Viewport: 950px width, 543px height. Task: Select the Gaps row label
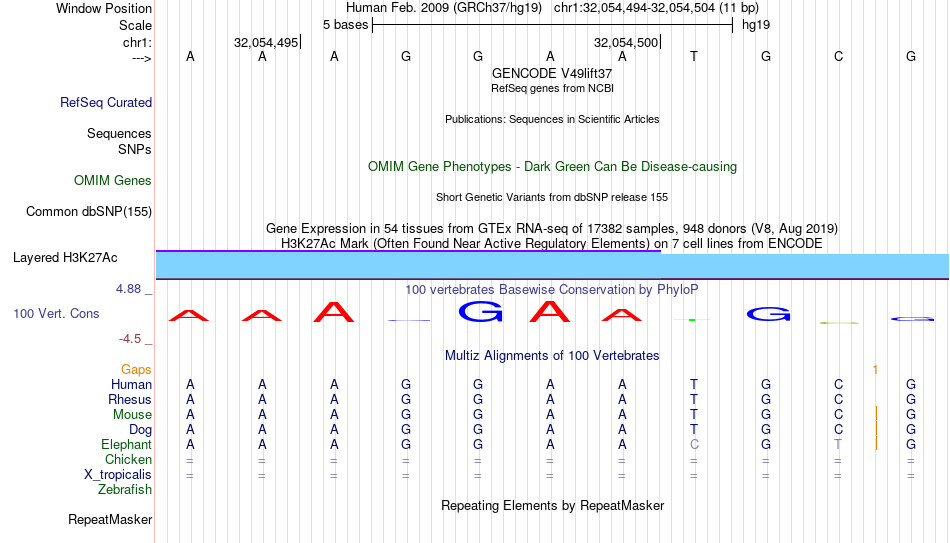tap(136, 370)
